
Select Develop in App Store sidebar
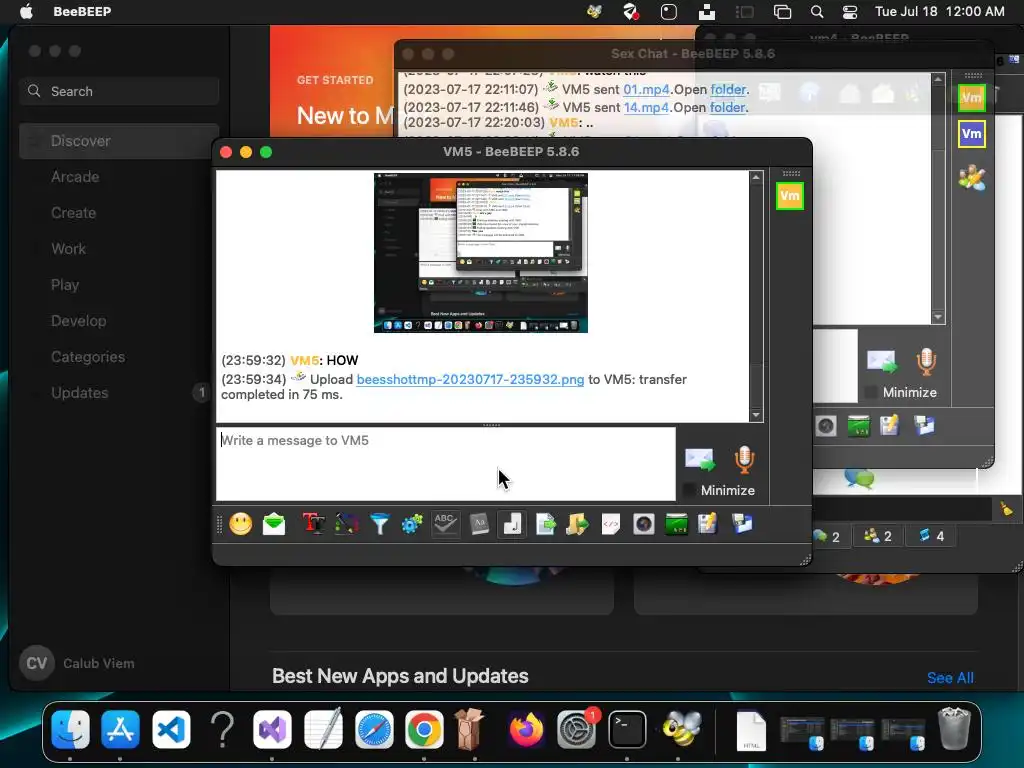point(119,321)
